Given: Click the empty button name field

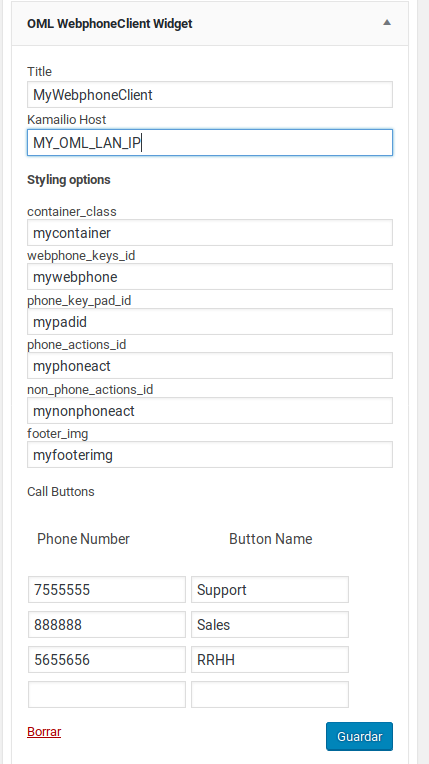Looking at the screenshot, I should coord(270,694).
